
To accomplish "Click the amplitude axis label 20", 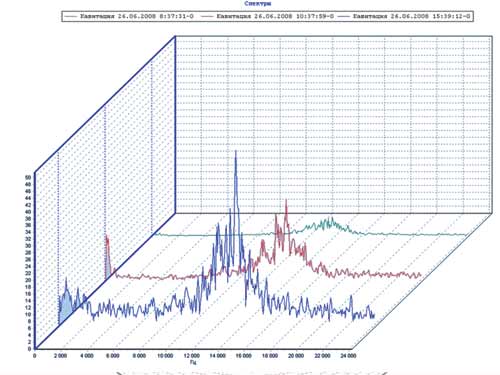I will [x=29, y=280].
